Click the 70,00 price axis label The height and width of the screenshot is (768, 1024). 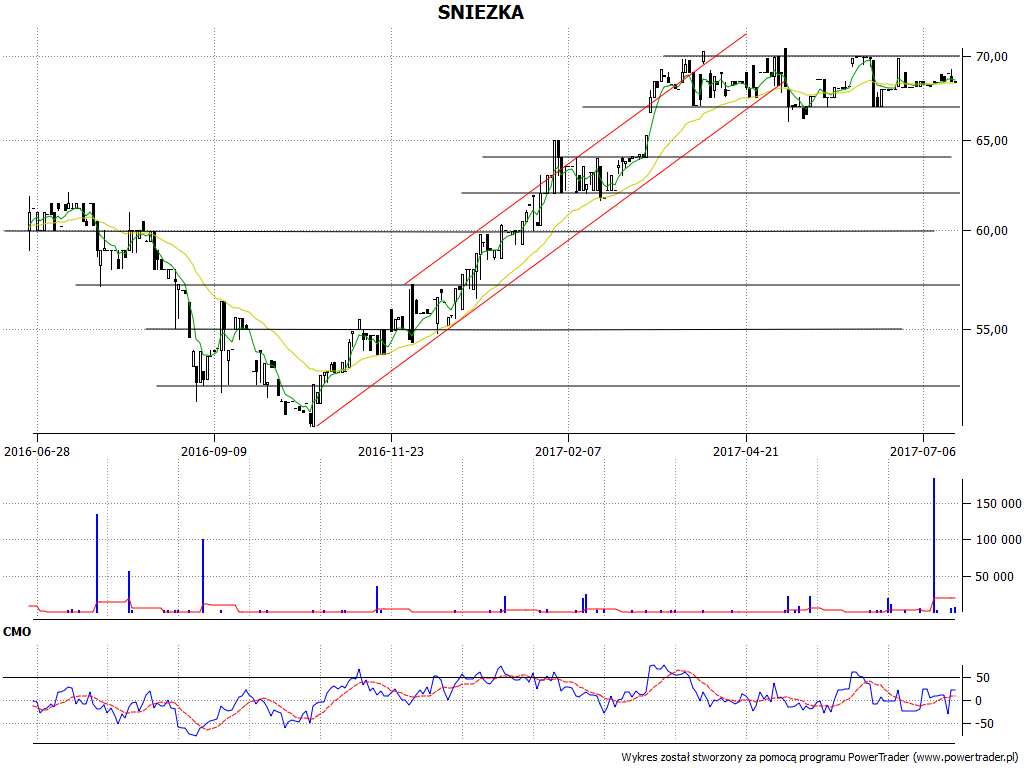[991, 57]
